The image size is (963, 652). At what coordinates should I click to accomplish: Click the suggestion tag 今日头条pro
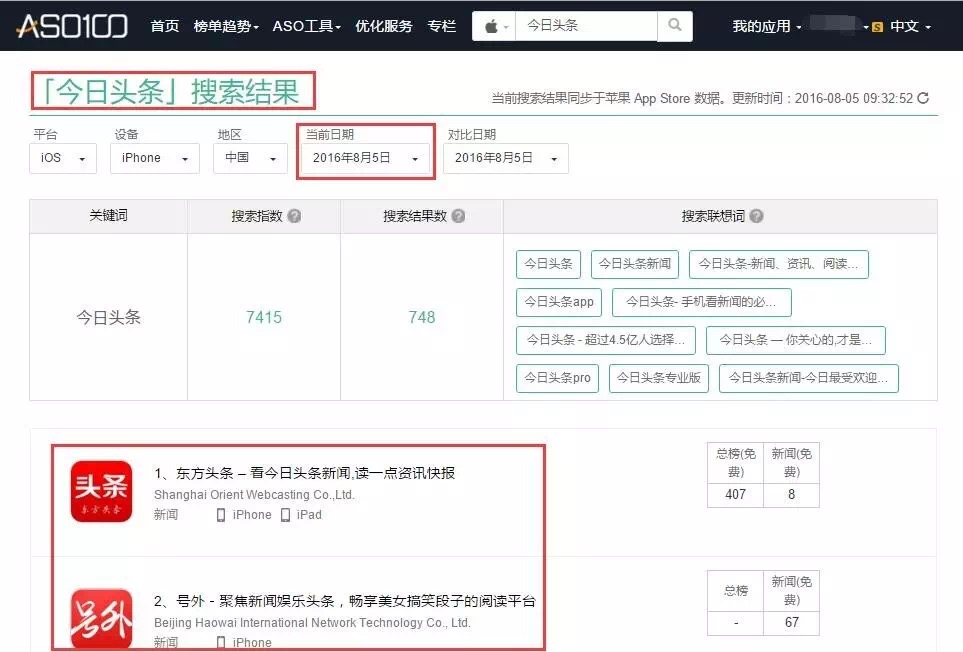558,378
